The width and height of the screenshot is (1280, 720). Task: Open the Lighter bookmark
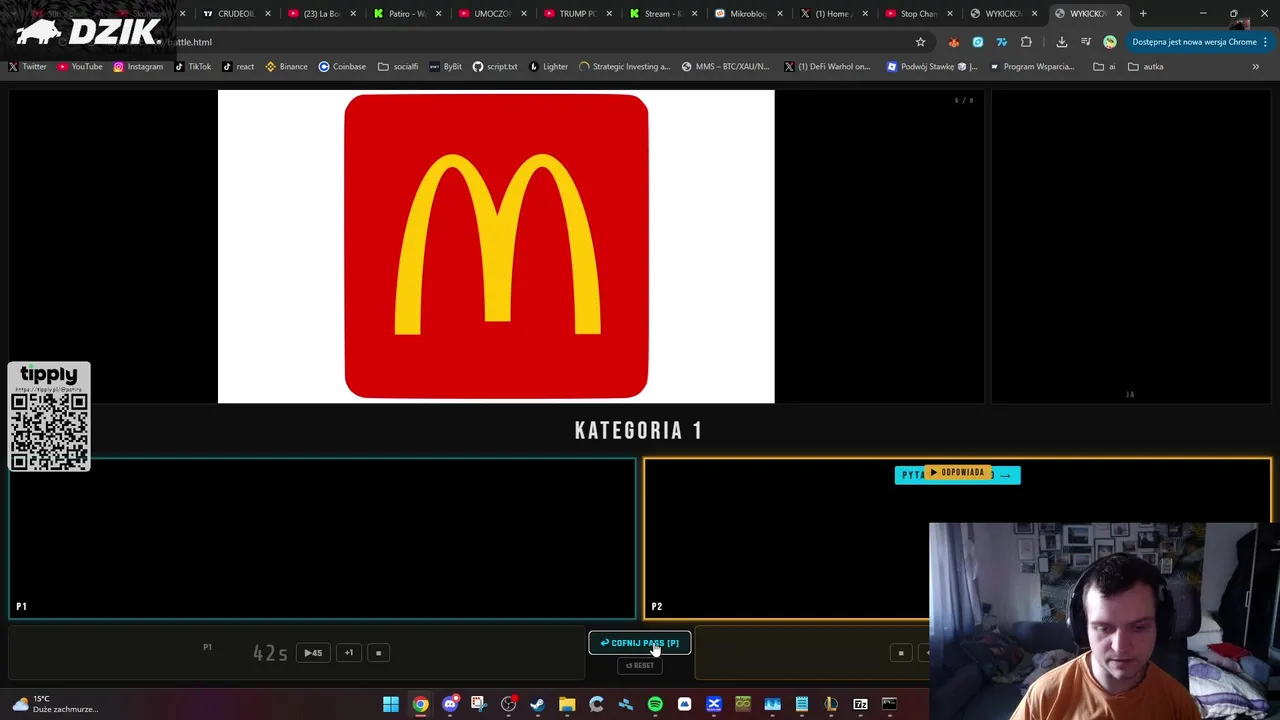(549, 67)
